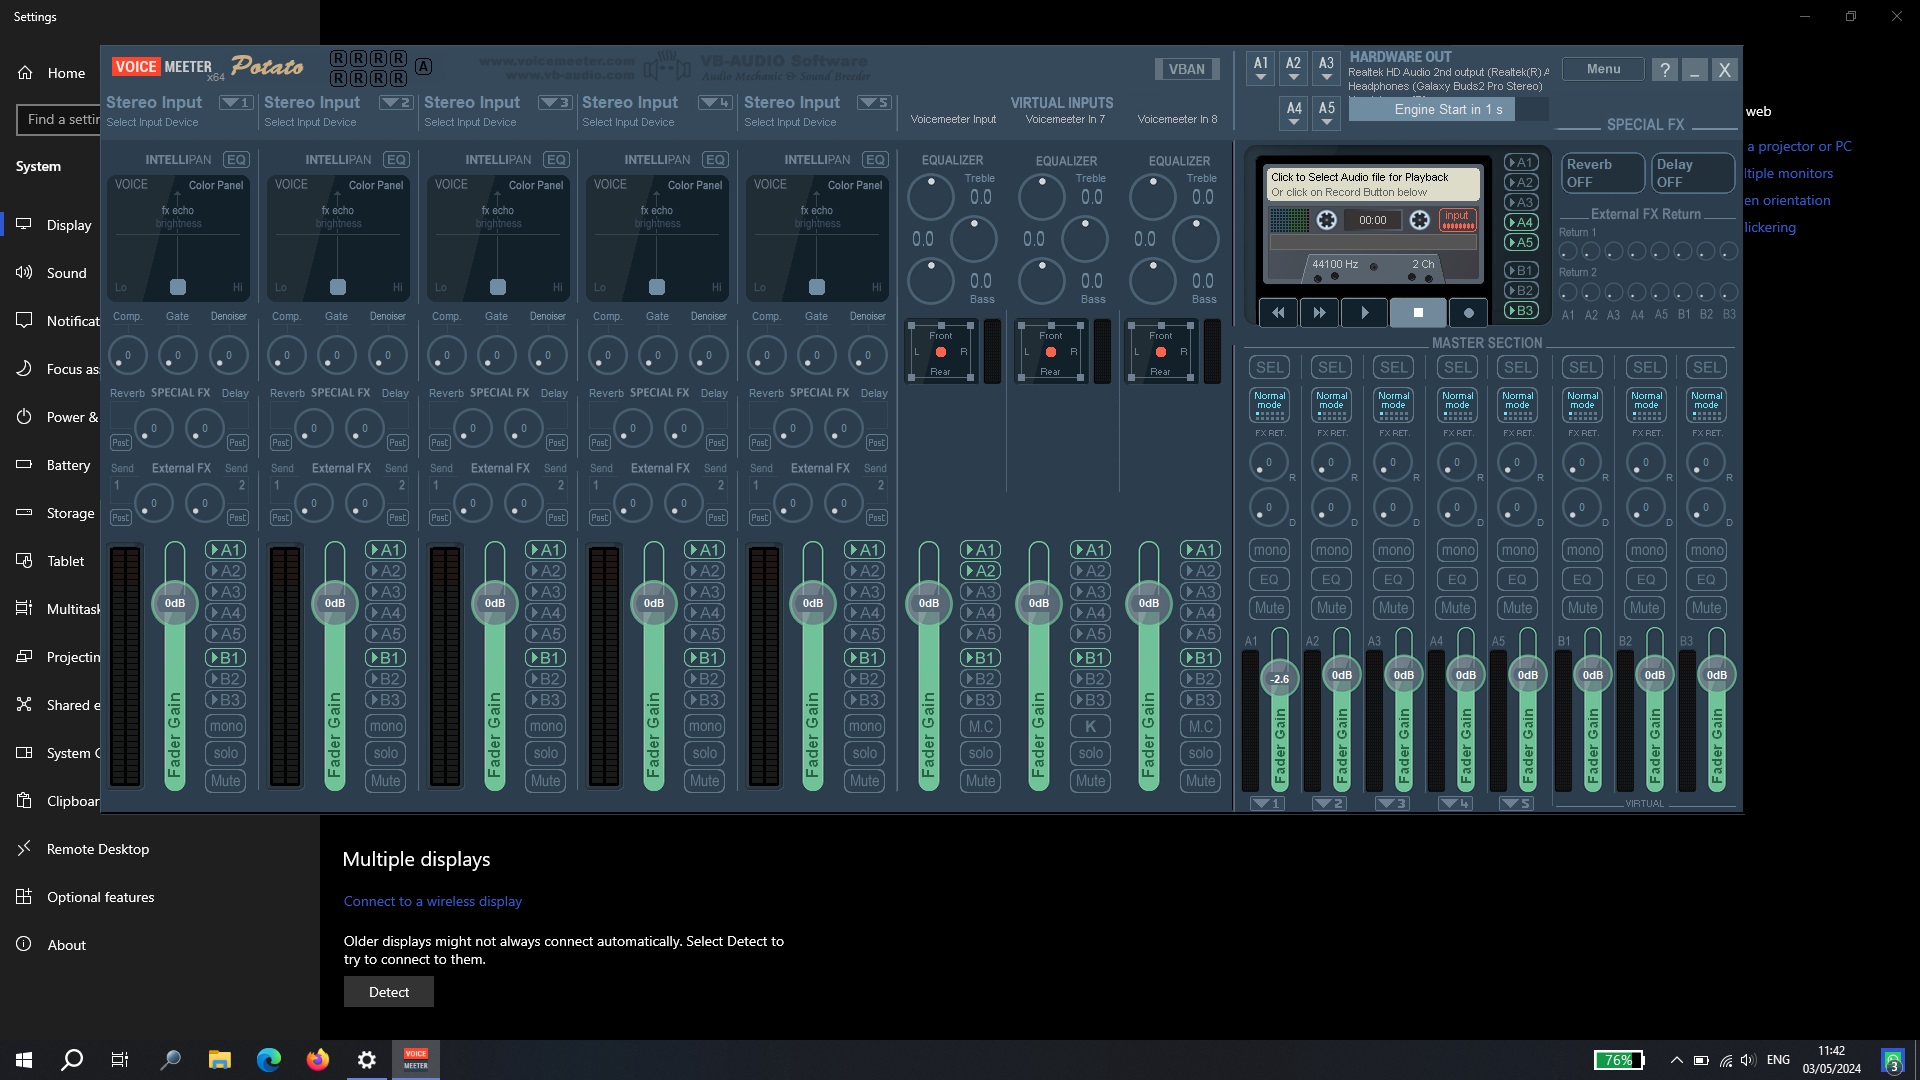Viewport: 1920px width, 1080px height.
Task: Click the cassette input source indicator
Action: (x=1457, y=220)
